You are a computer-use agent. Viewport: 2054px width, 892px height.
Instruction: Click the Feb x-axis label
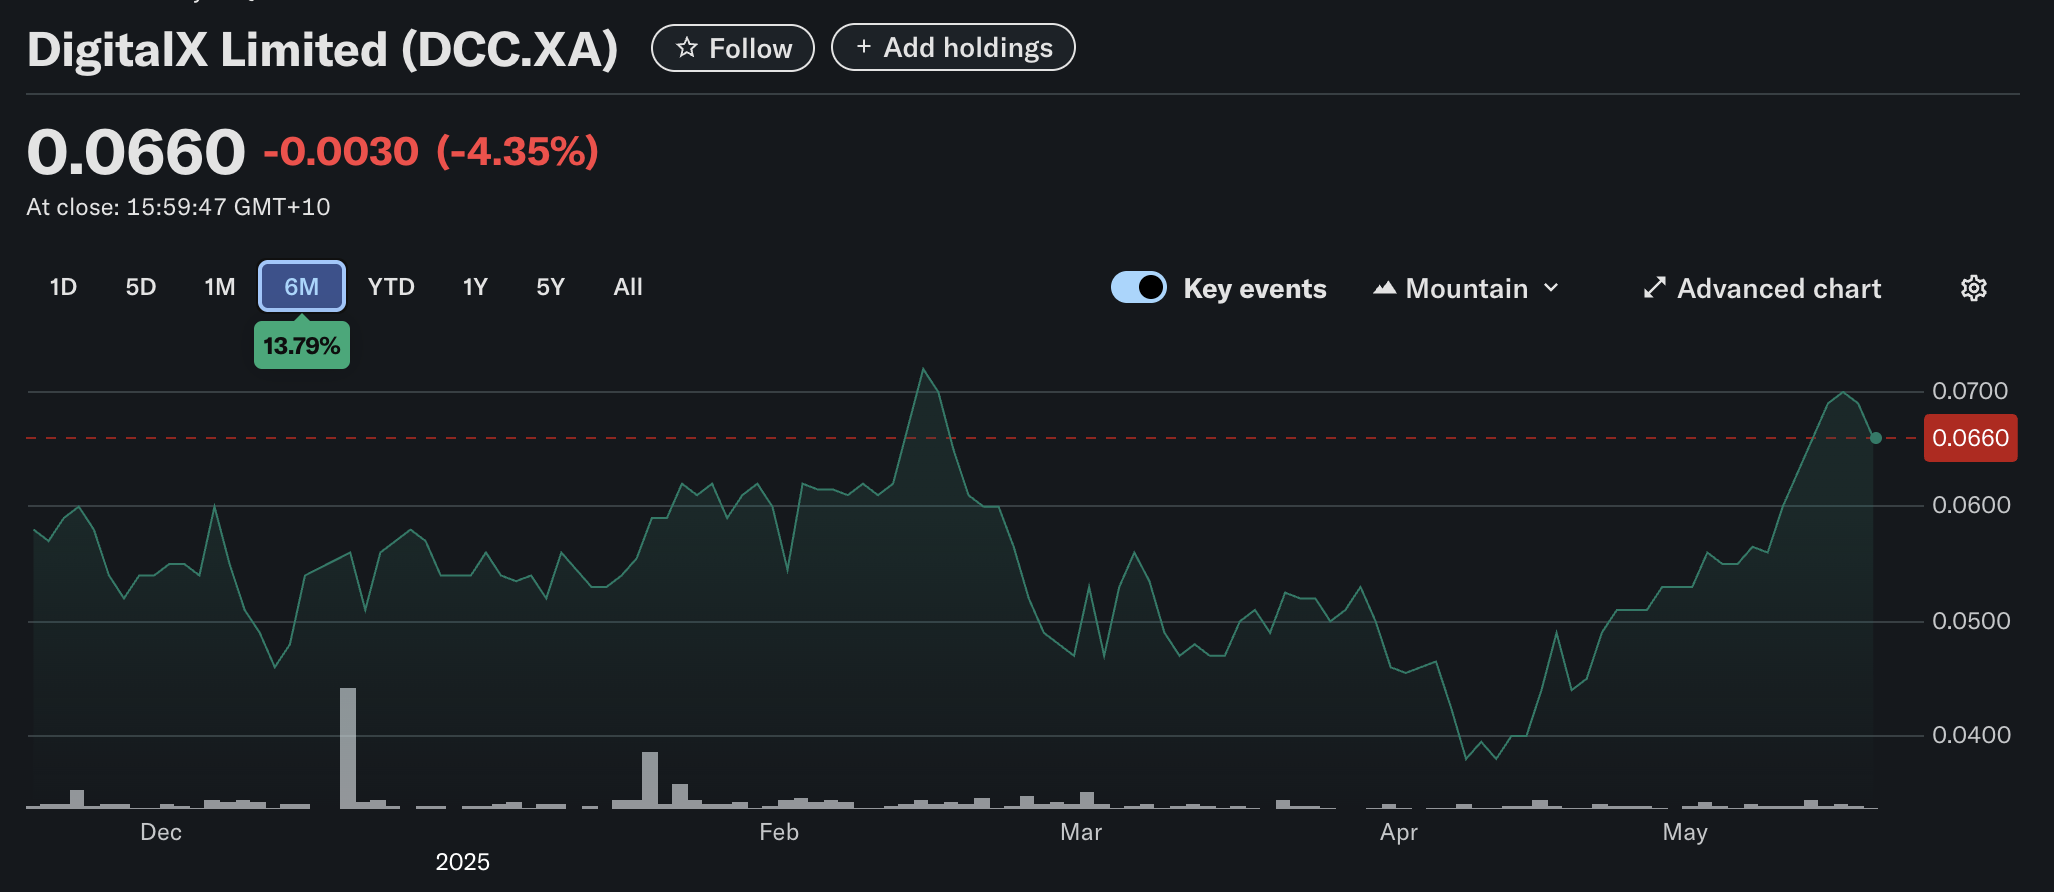tap(779, 832)
